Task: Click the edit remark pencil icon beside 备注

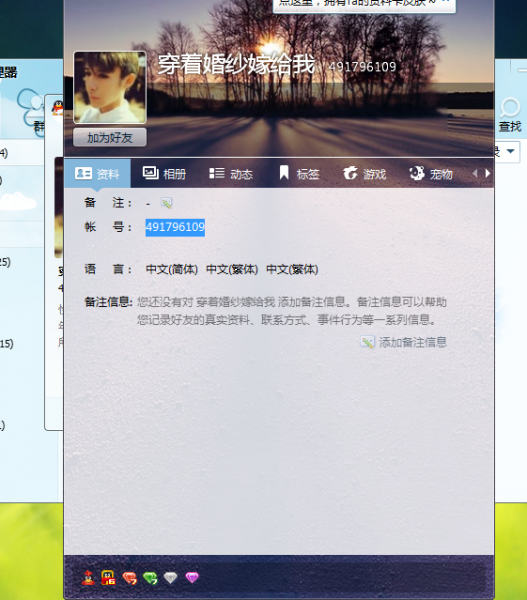Action: click(166, 203)
